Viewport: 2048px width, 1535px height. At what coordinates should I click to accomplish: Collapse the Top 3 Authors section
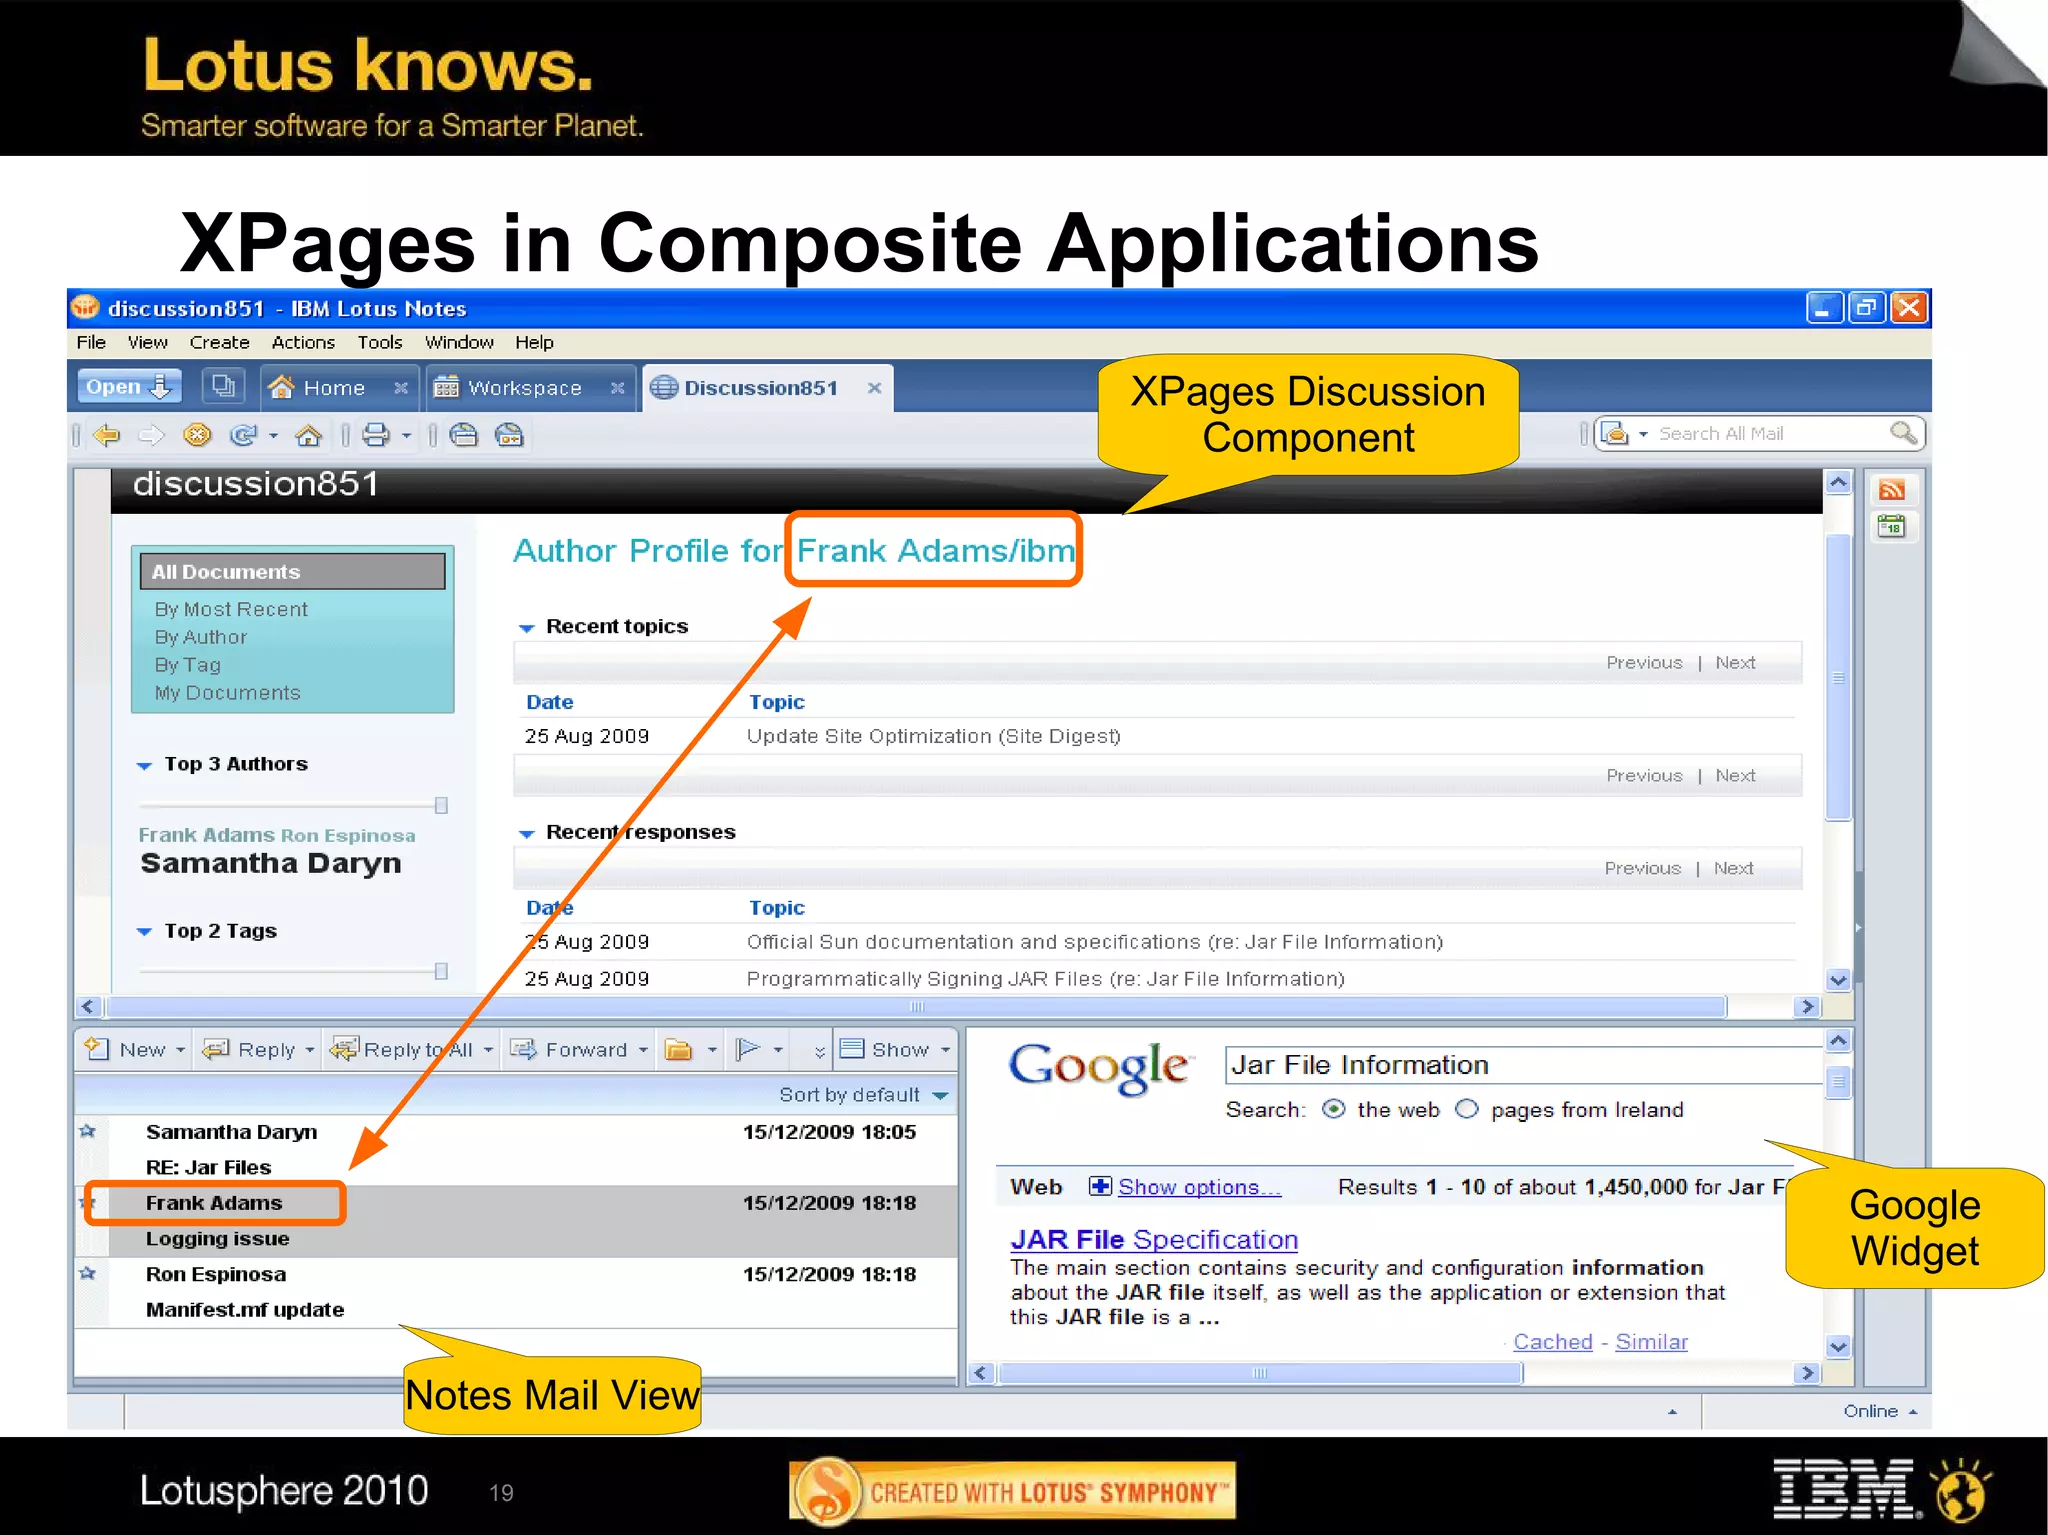(144, 765)
